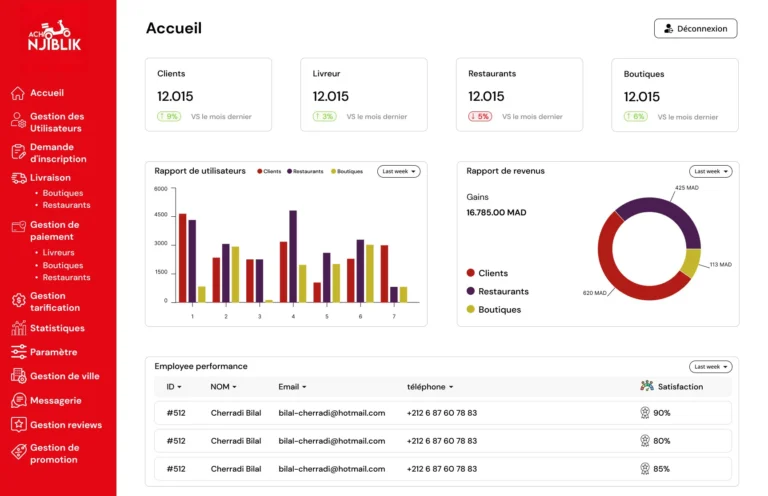Select Boutiques under Gestion de paiement

(x=63, y=265)
